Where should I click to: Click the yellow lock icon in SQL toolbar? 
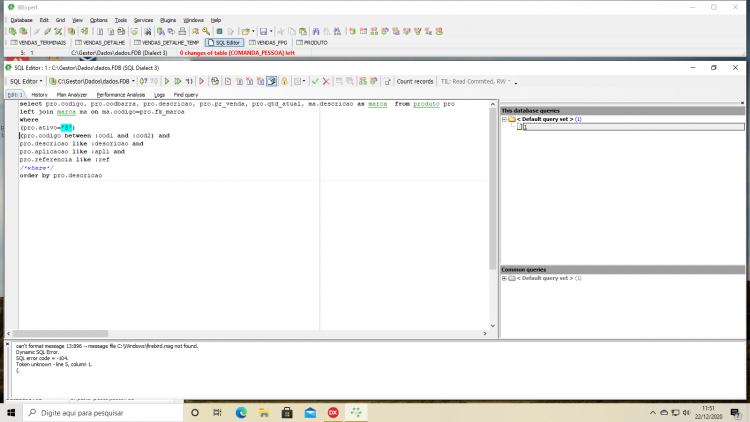point(284,81)
